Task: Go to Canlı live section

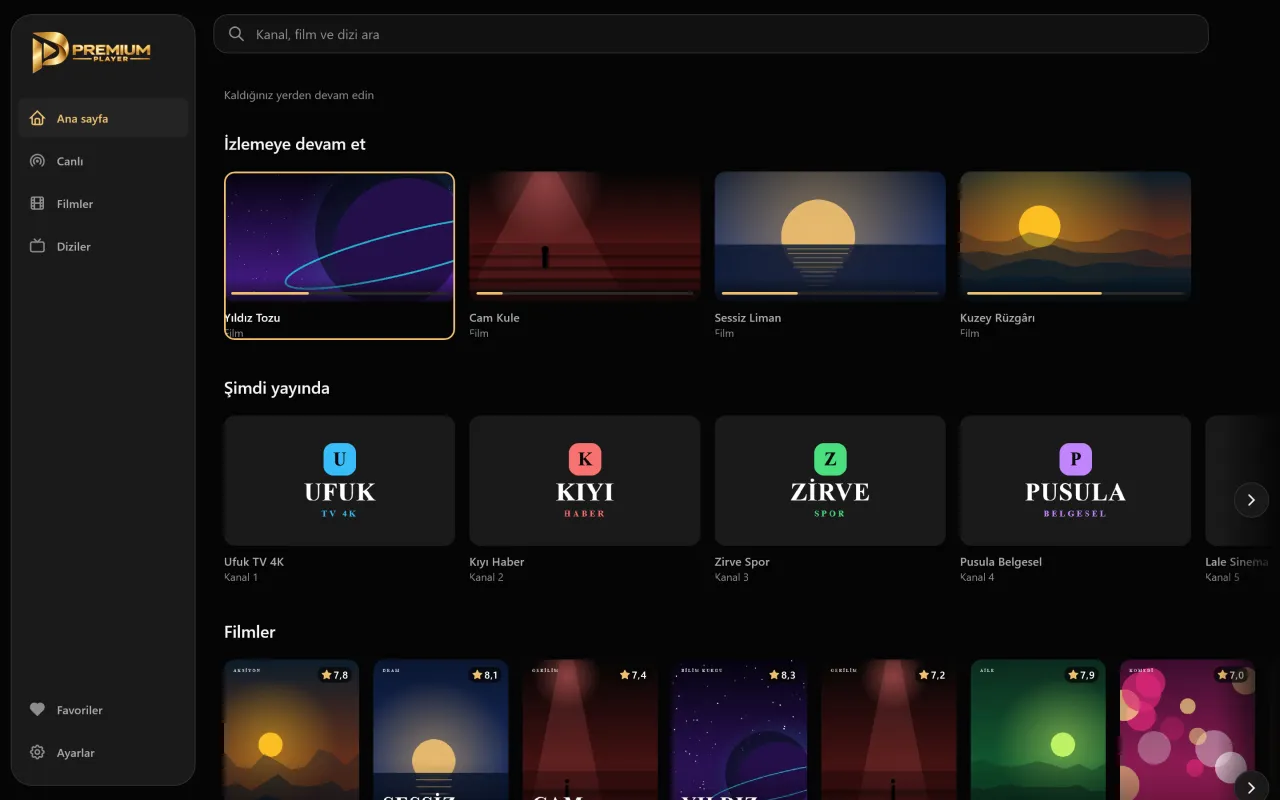Action: coord(103,161)
